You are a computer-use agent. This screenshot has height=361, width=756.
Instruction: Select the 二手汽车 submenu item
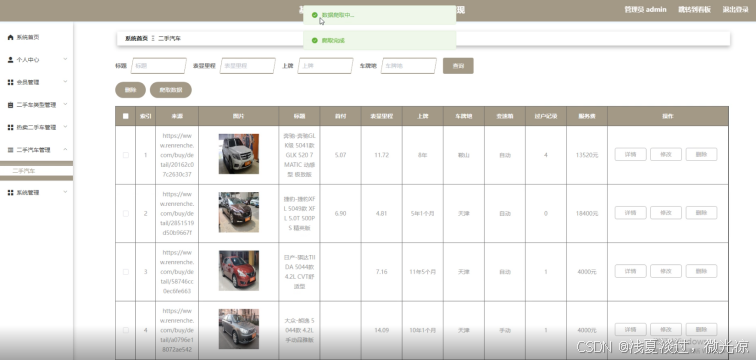pyautogui.click(x=37, y=171)
